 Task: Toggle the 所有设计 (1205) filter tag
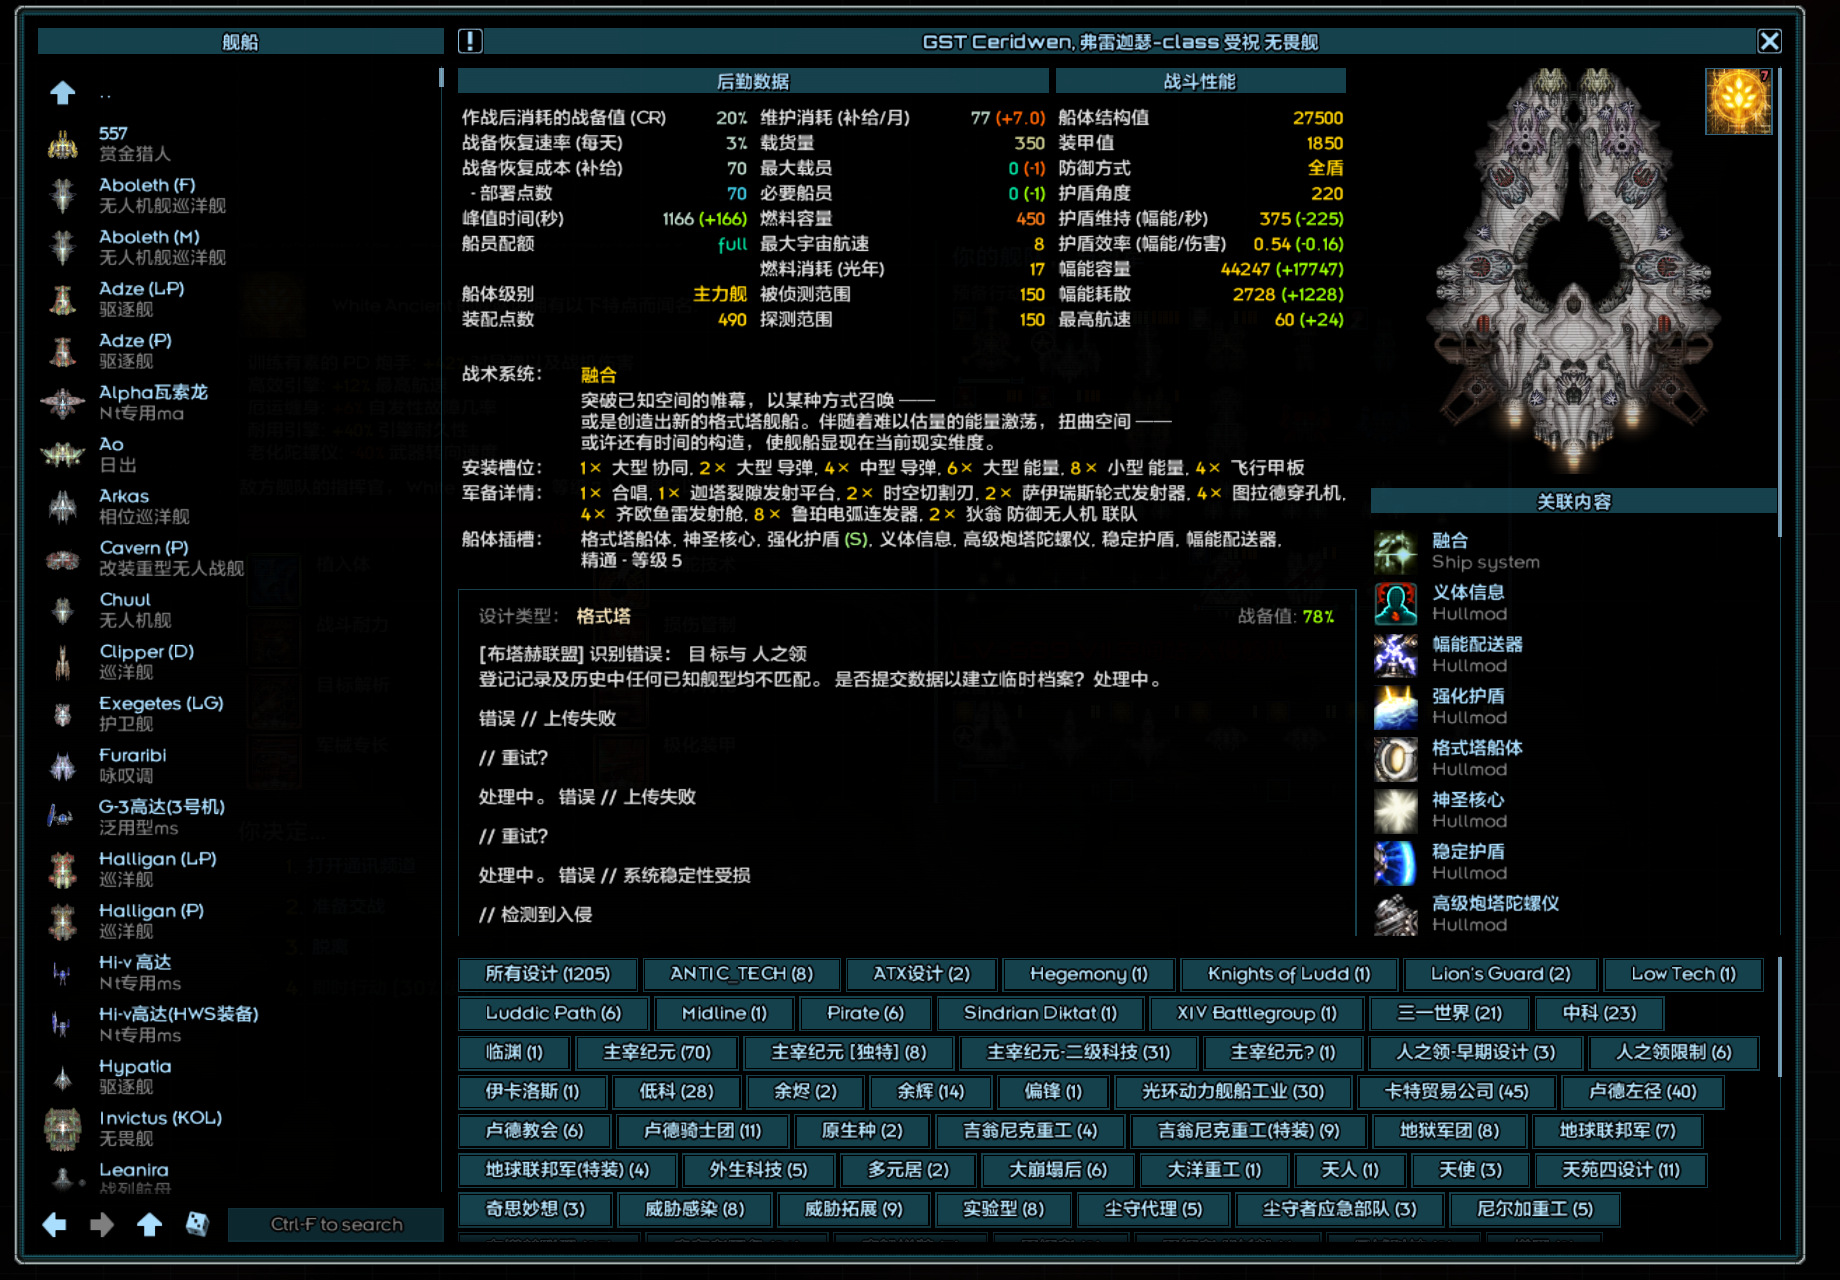click(547, 974)
